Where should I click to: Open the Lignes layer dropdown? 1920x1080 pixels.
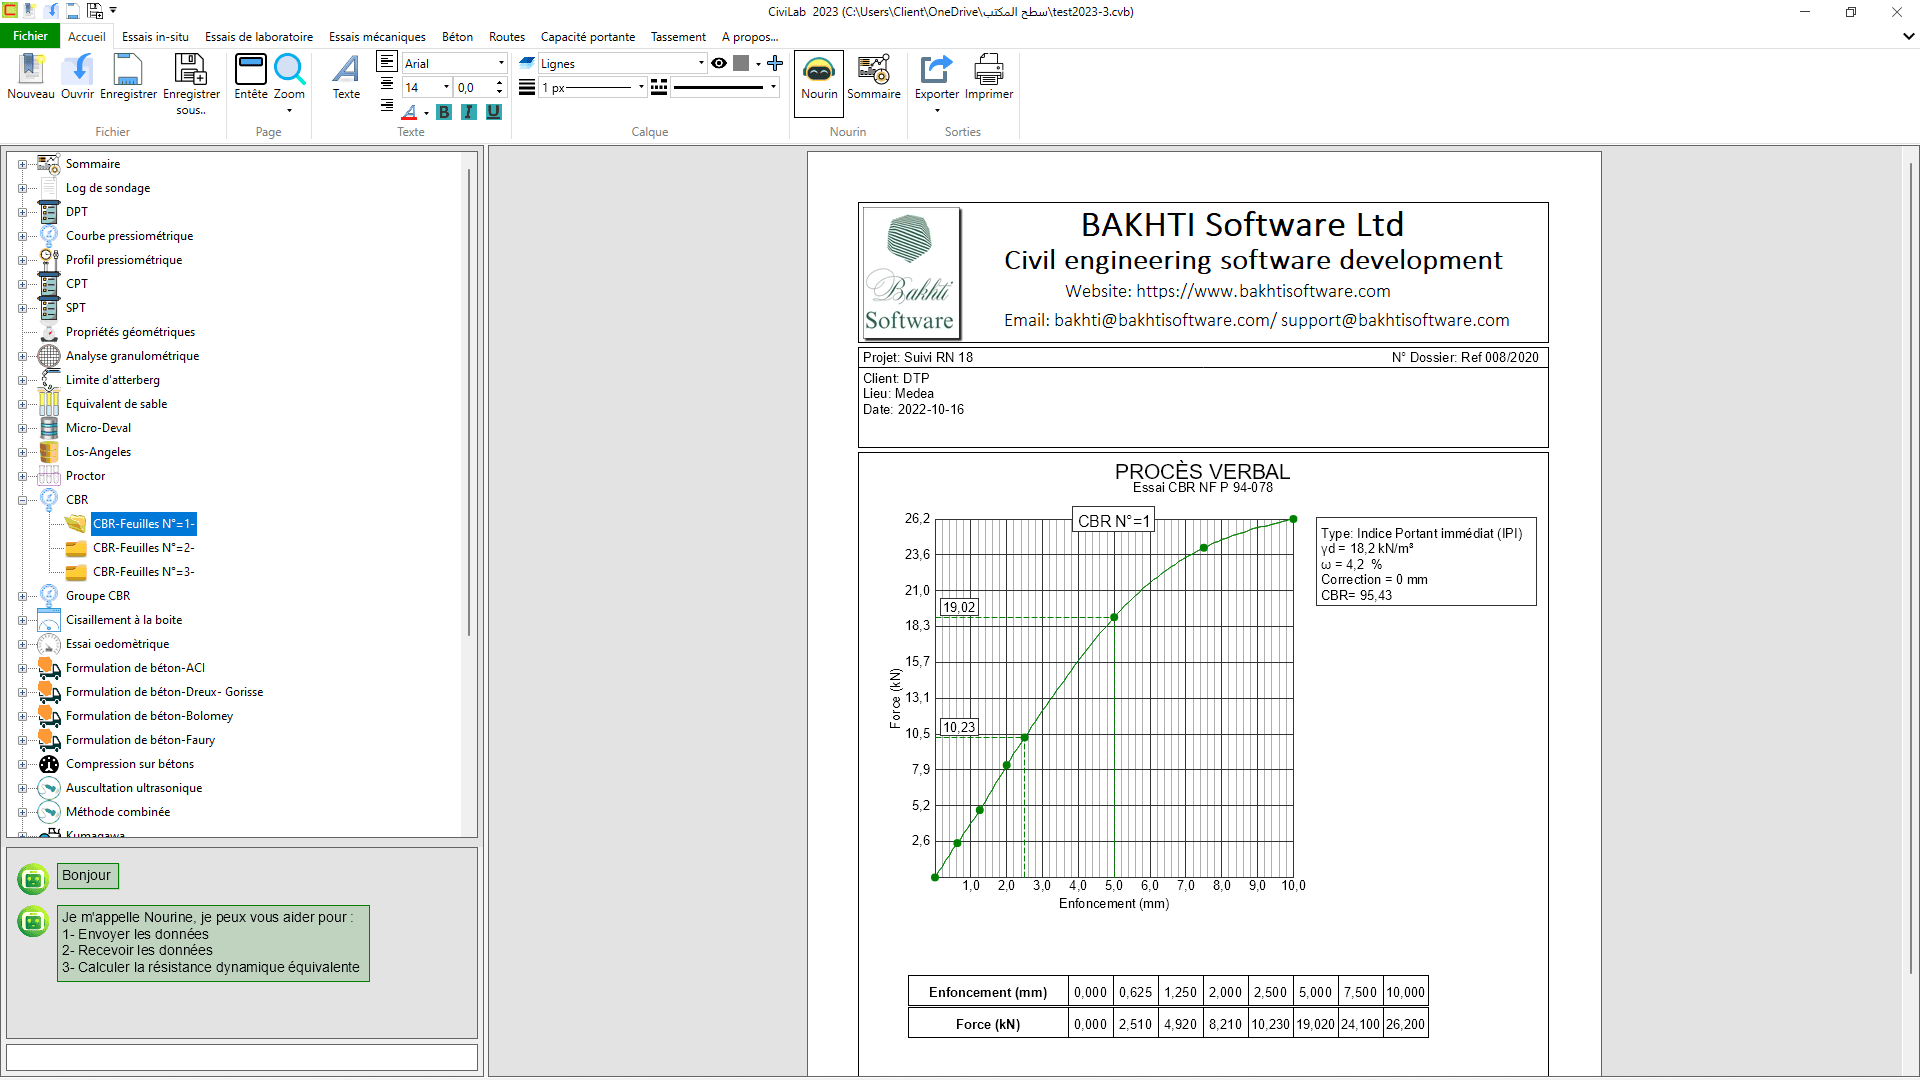point(701,63)
